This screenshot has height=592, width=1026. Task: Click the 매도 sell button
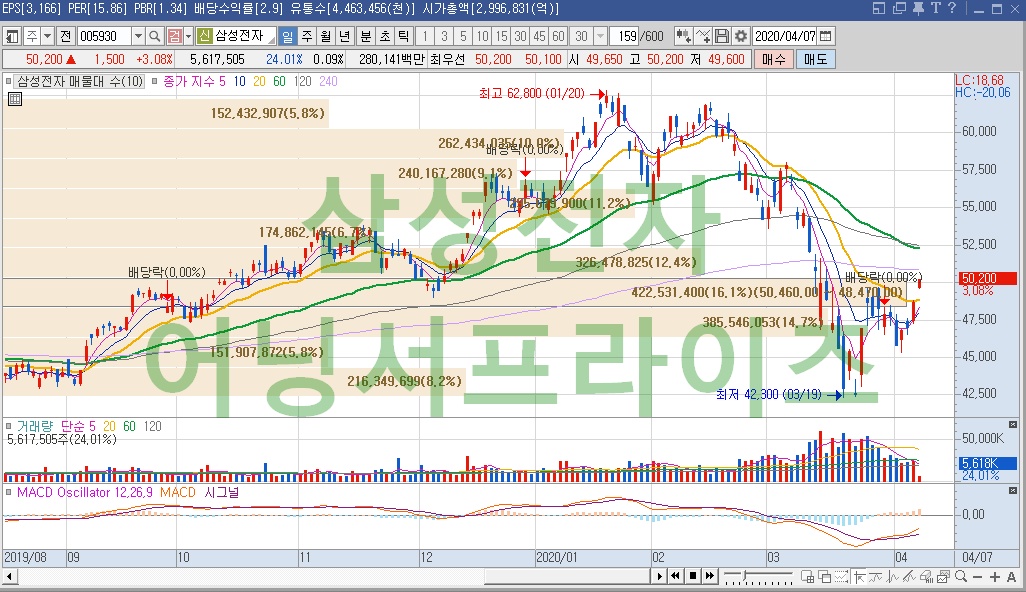pyautogui.click(x=815, y=59)
